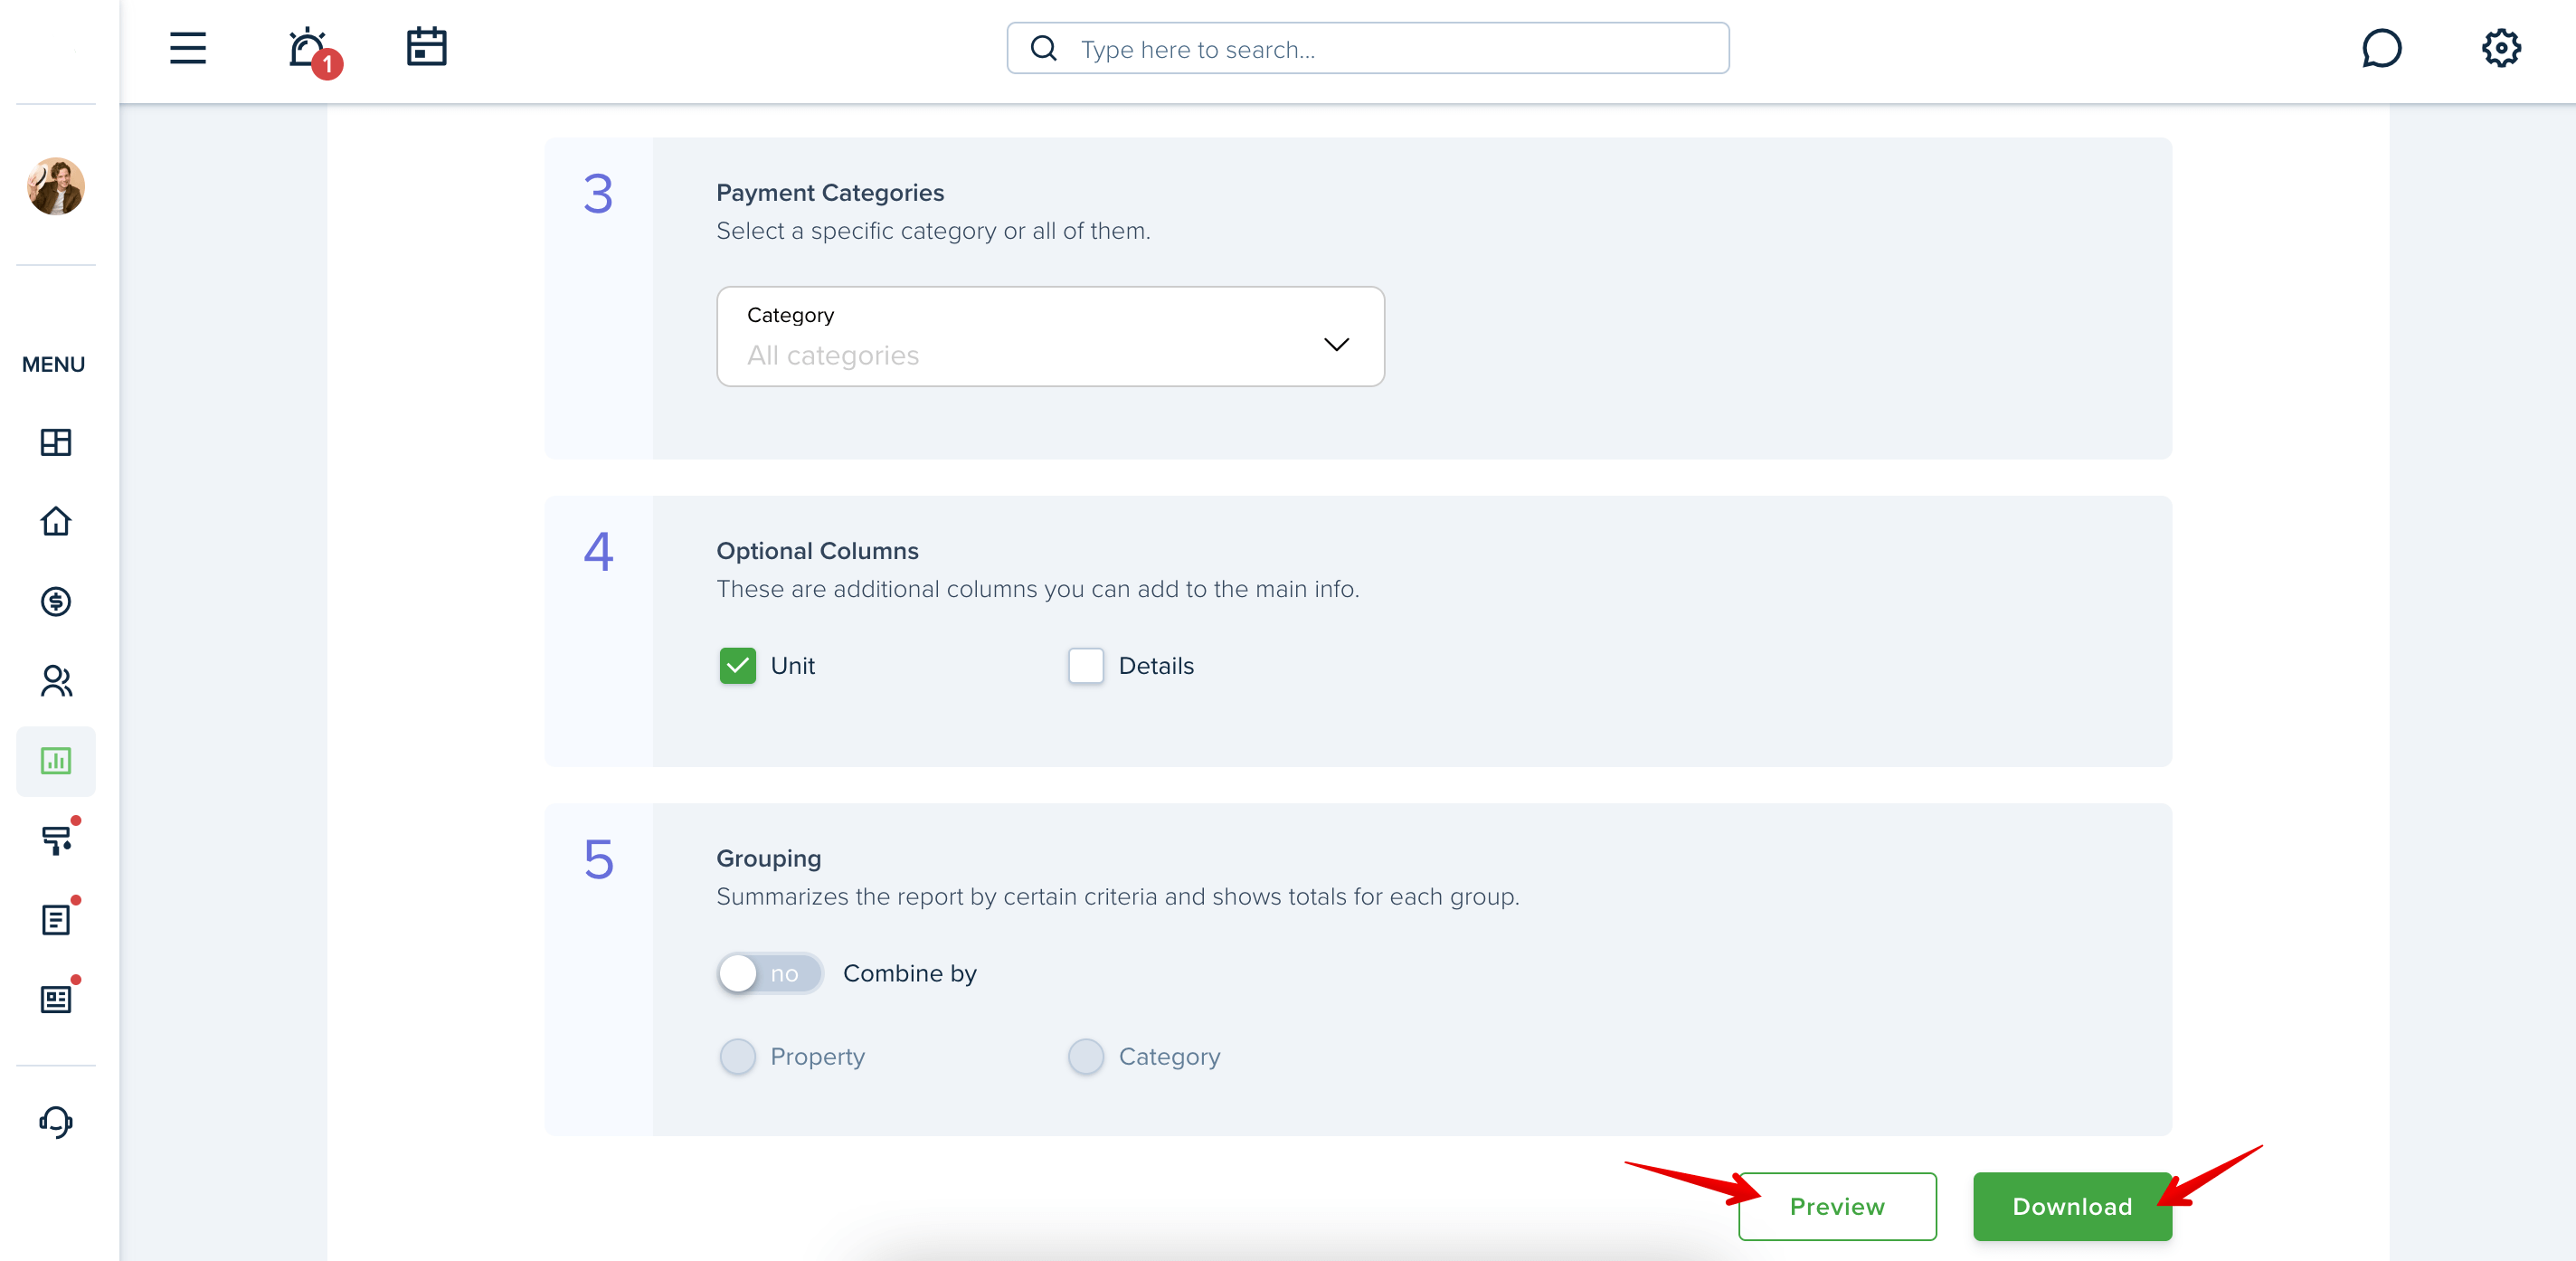Click the green Download button
This screenshot has height=1261, width=2576.
tap(2072, 1207)
